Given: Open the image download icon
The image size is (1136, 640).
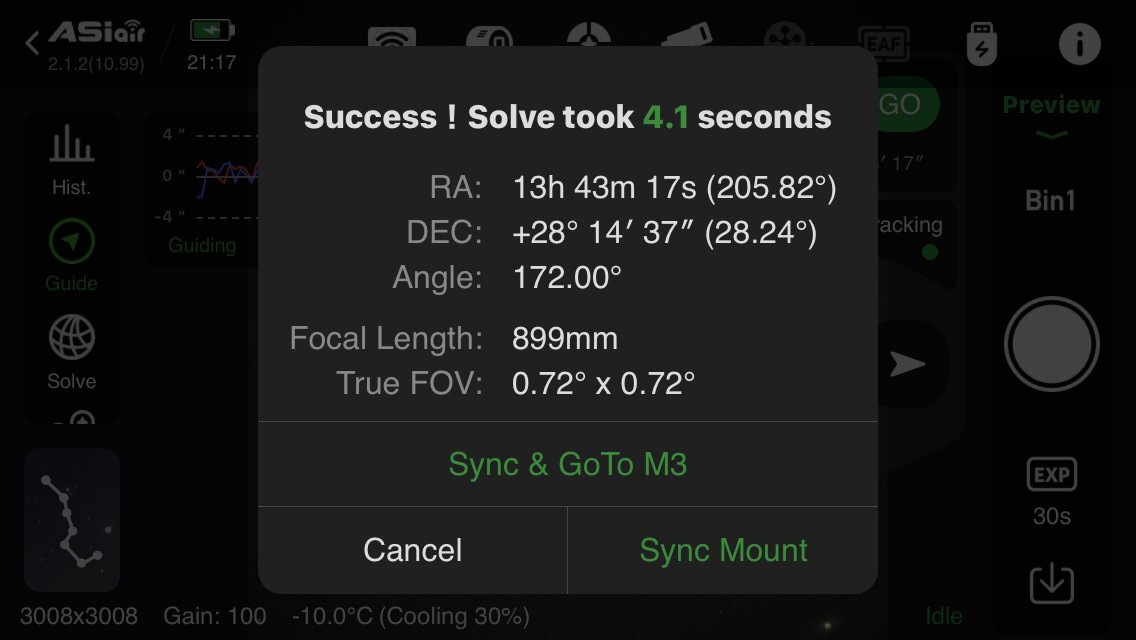Looking at the screenshot, I should [x=1051, y=583].
